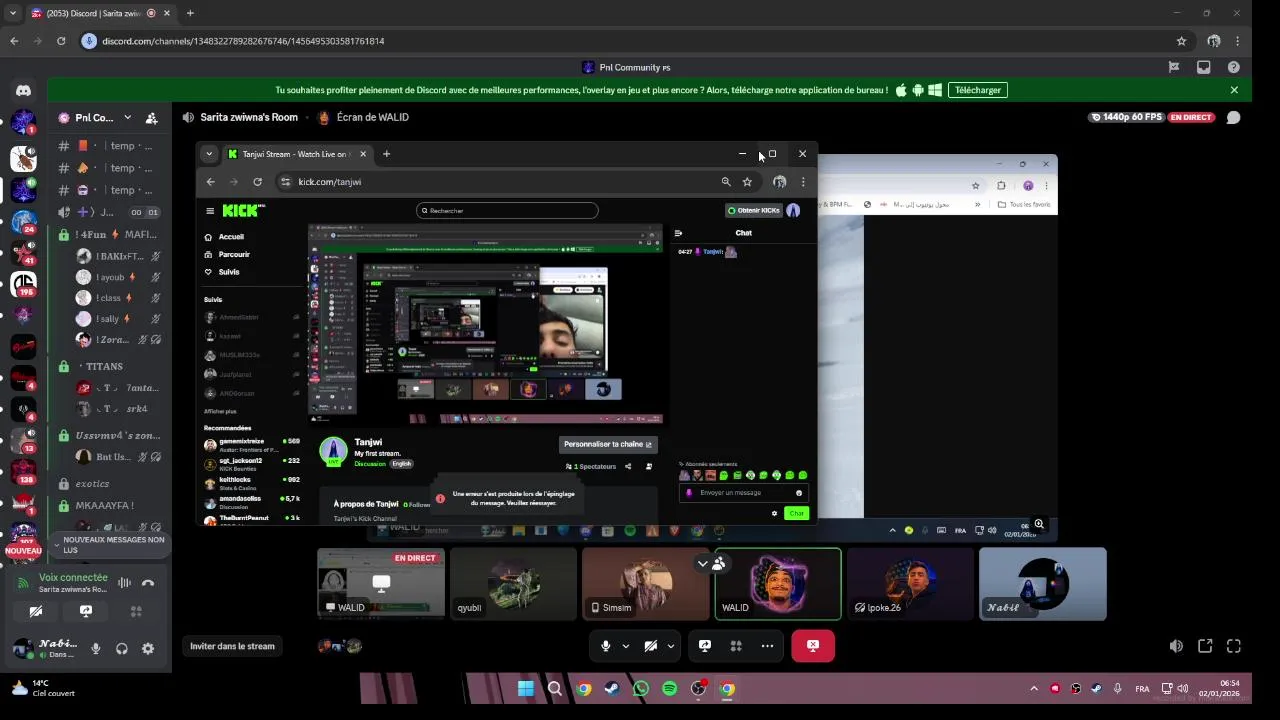The image size is (1280, 720).
Task: Click the Chrome address bar URL
Action: [243, 41]
